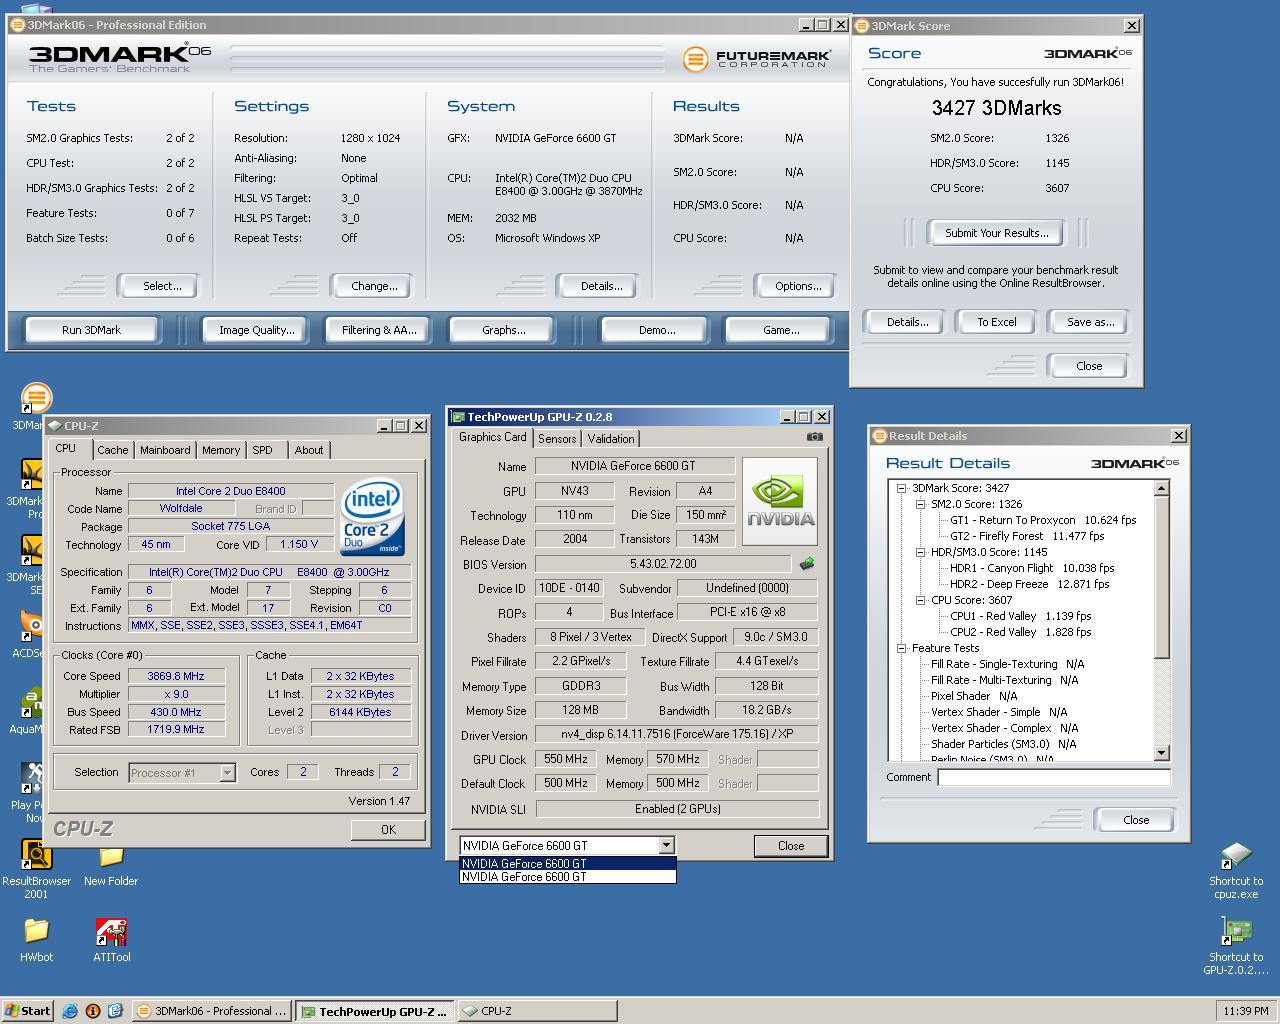1280x1024 pixels.
Task: Open Image Quality... in 3DMark06
Action: click(257, 330)
